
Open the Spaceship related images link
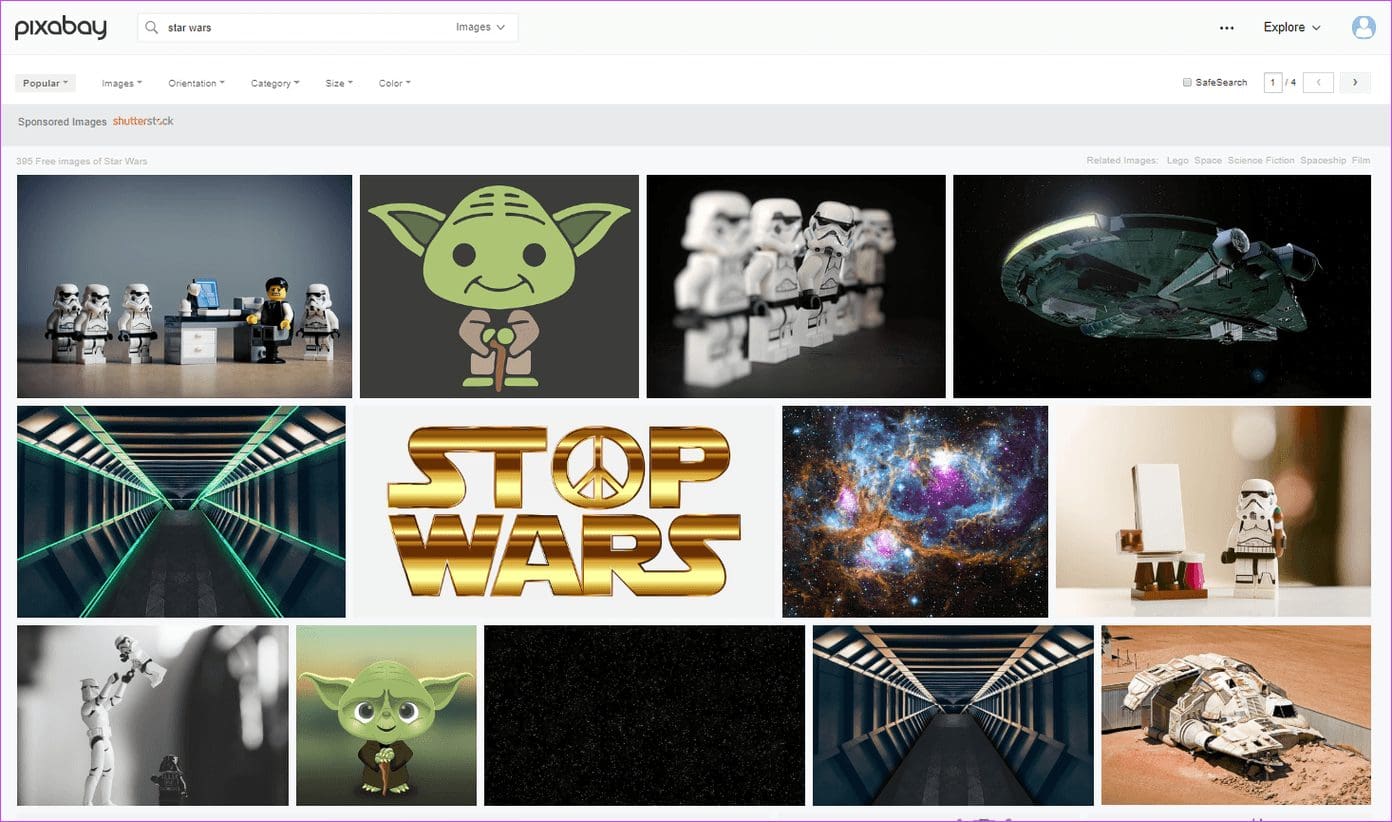tap(1323, 160)
